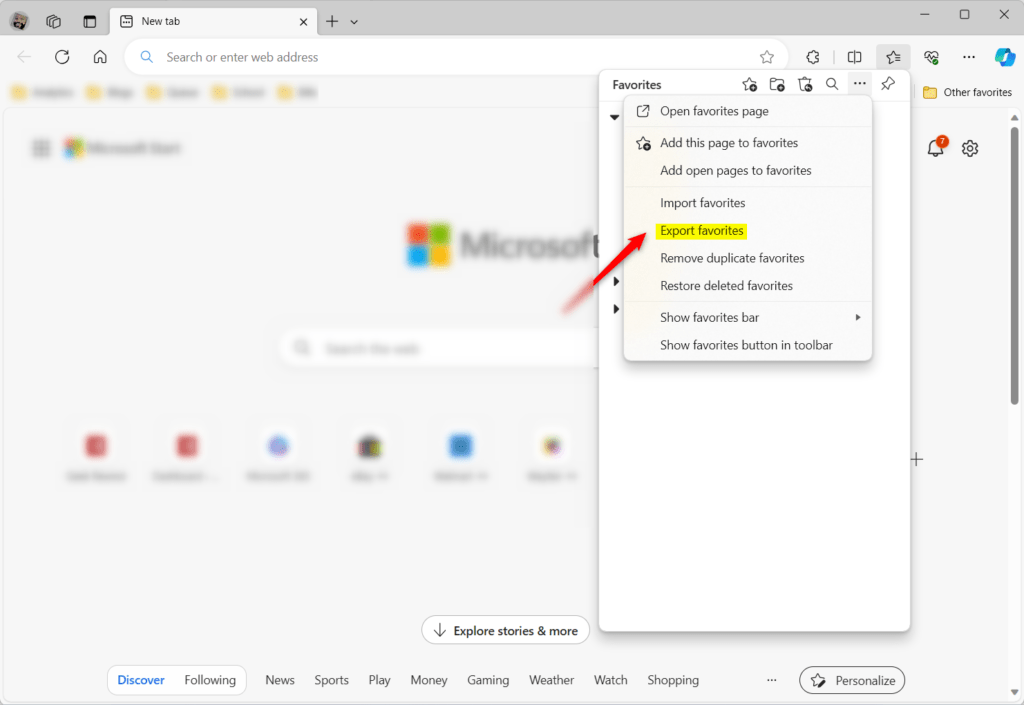
Task: Click the web search input field
Action: (430, 348)
